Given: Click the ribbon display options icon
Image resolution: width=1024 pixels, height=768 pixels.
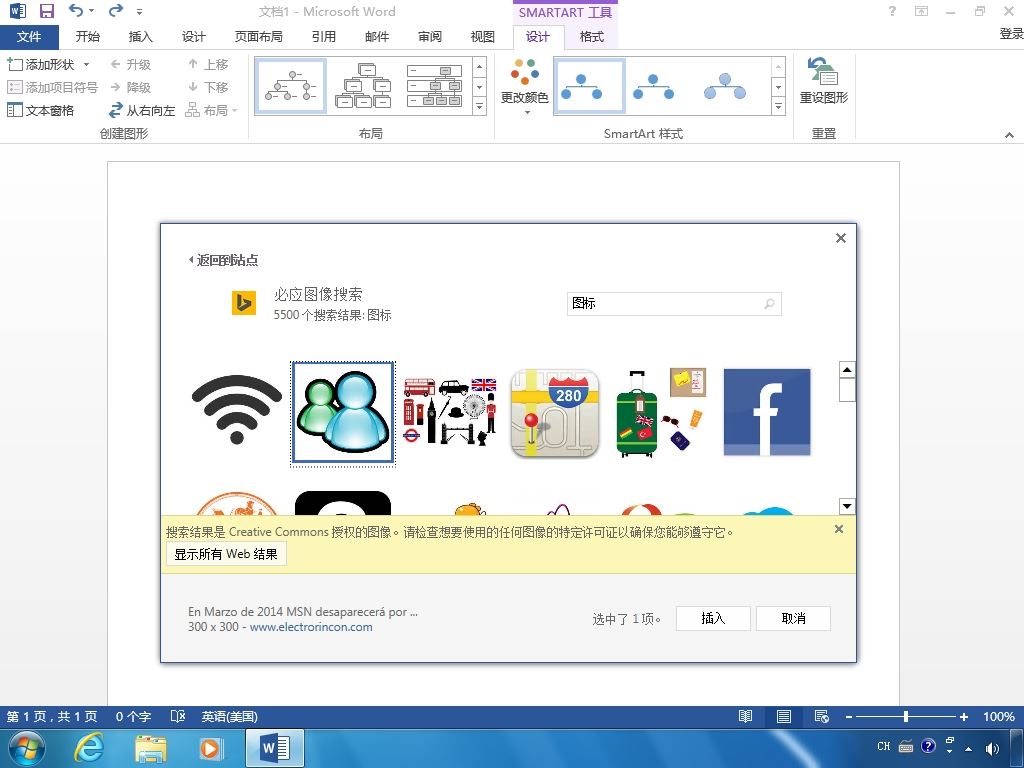Looking at the screenshot, I should [921, 11].
